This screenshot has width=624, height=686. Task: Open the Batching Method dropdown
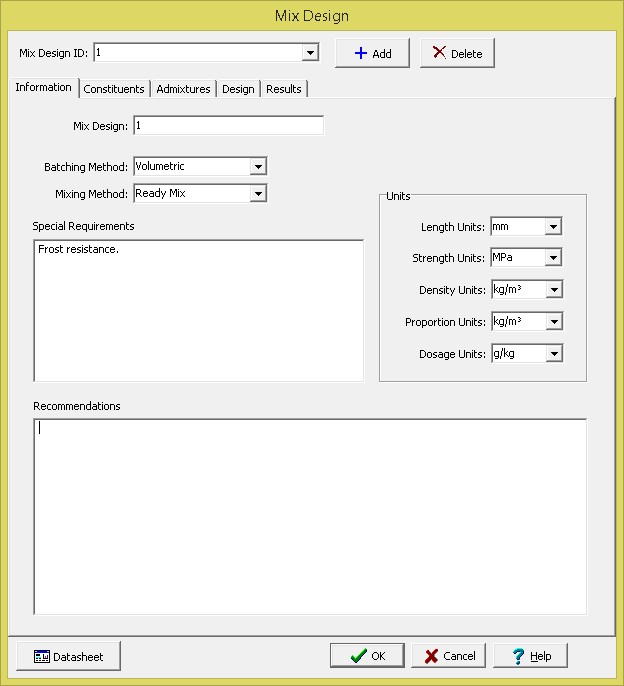pos(258,167)
